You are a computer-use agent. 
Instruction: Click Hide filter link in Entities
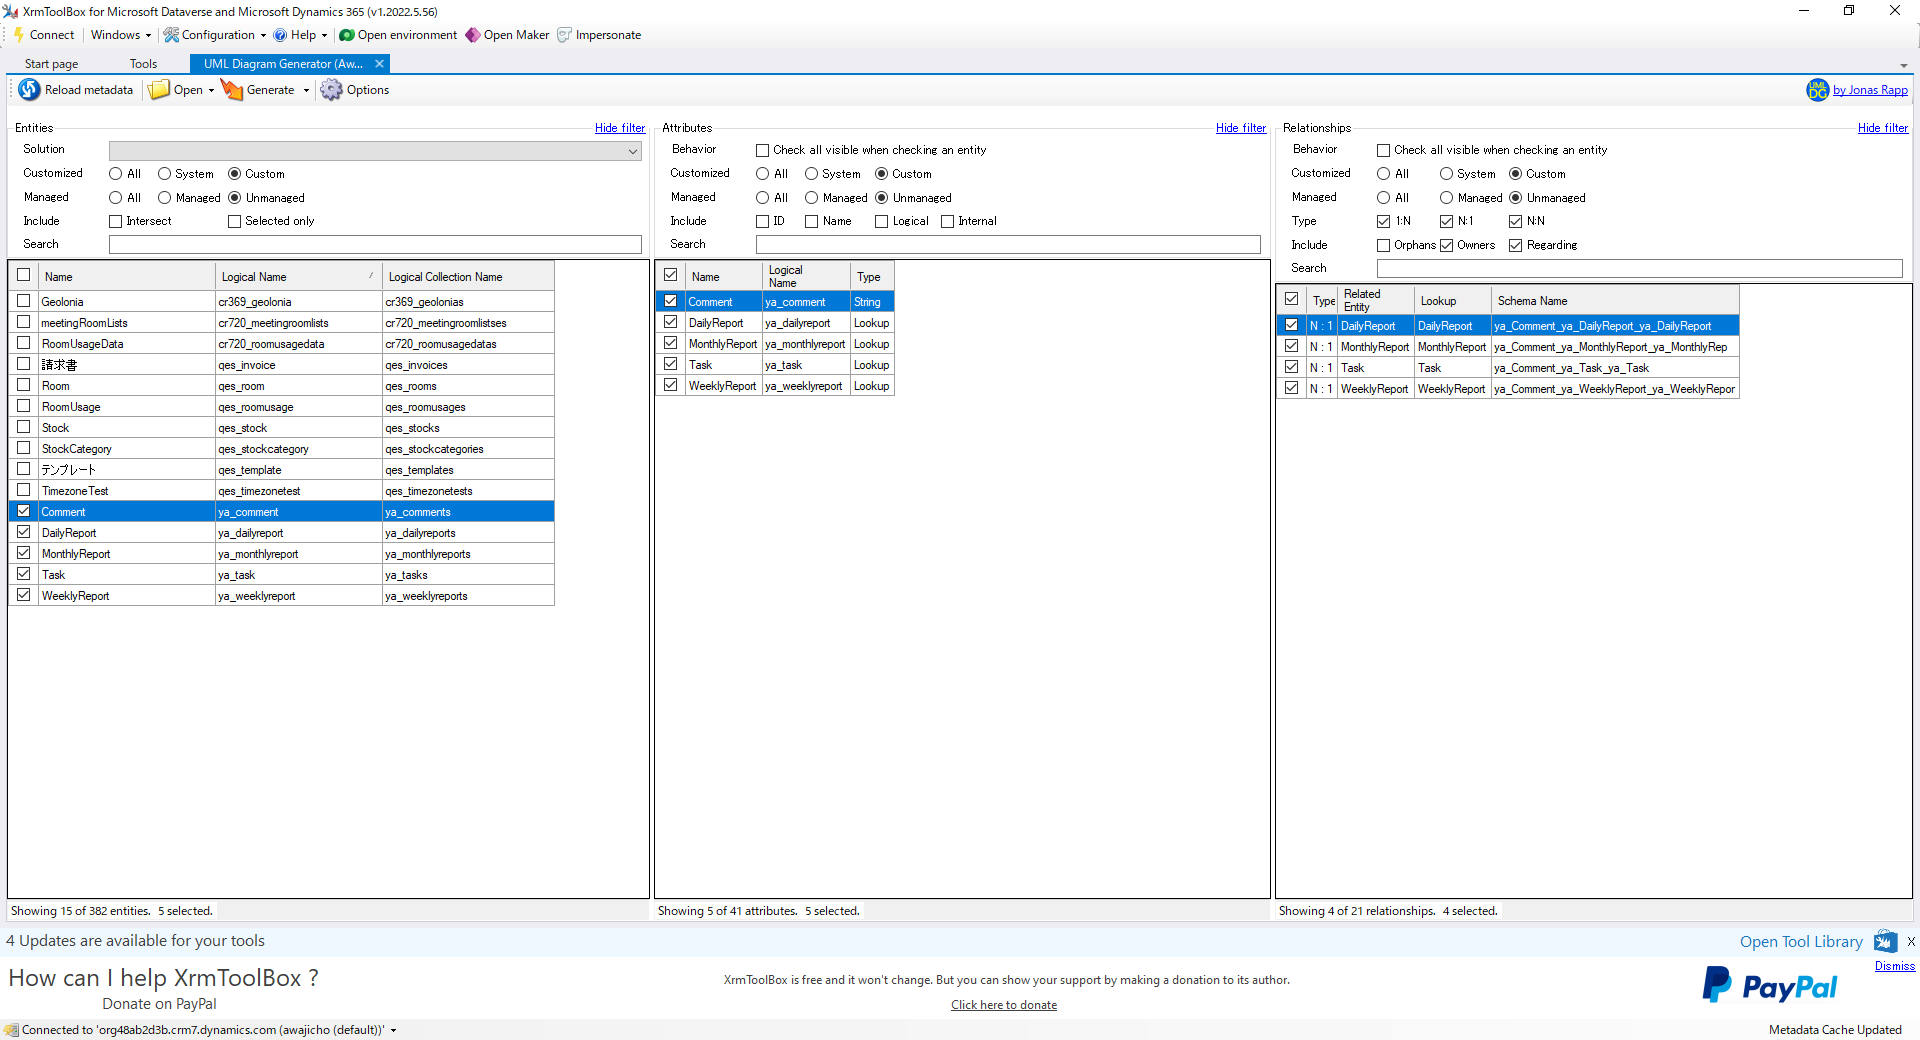[620, 128]
